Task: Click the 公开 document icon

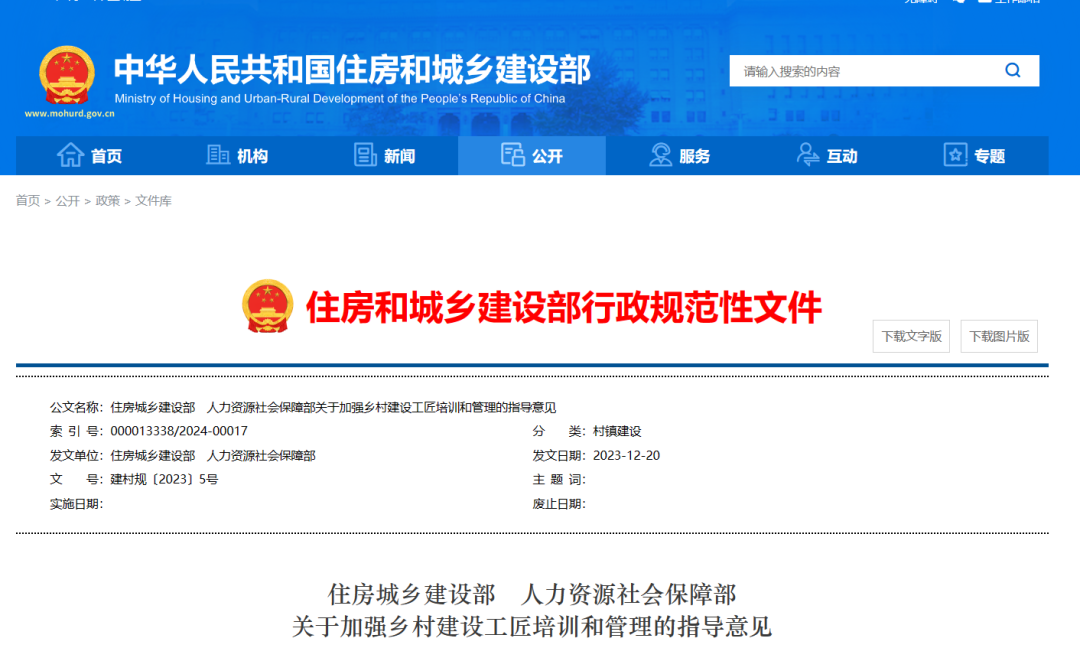Action: pos(512,155)
